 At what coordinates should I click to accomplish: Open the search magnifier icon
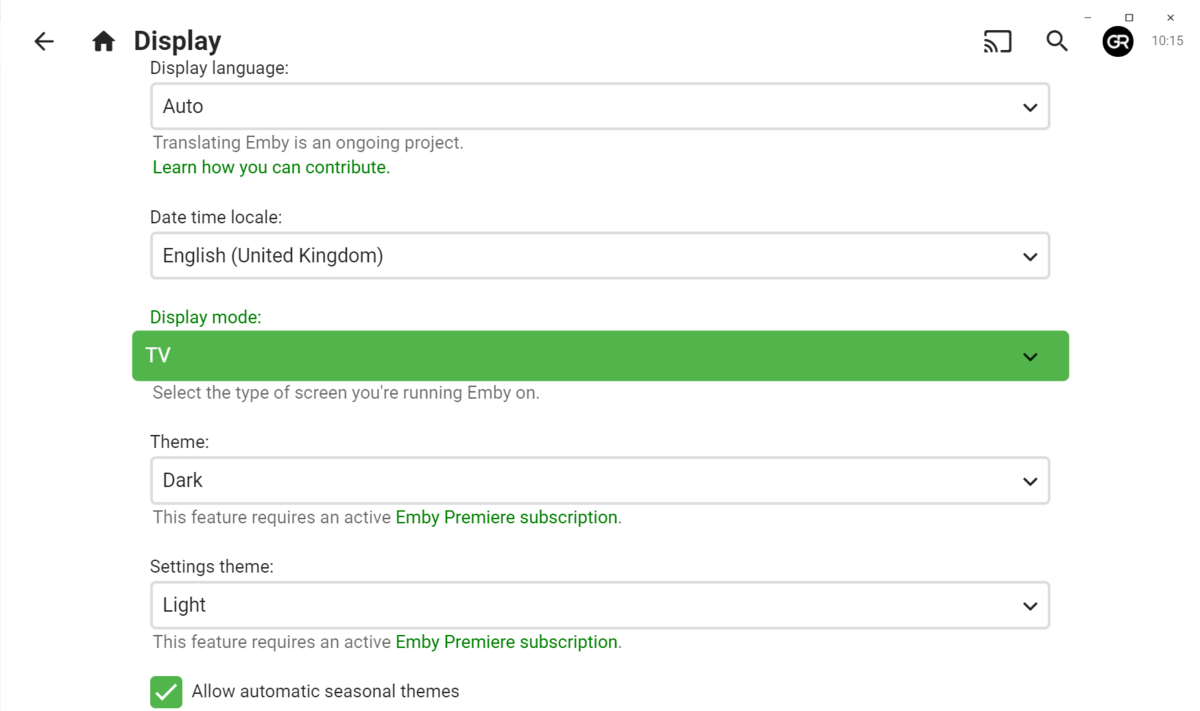tap(1057, 41)
